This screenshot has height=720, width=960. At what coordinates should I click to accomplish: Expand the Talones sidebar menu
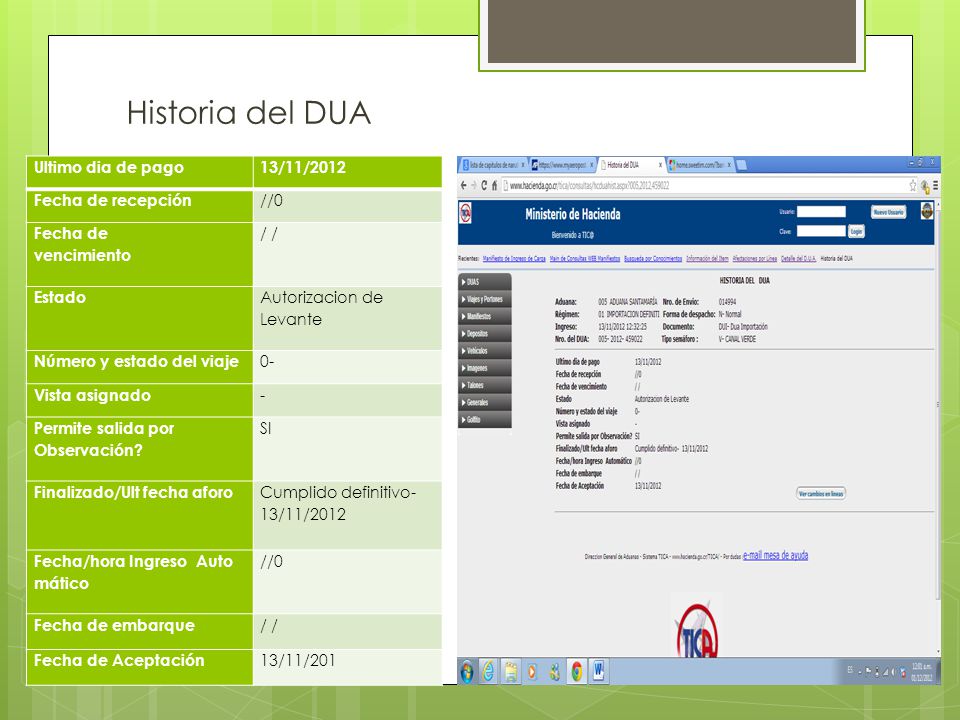[485, 384]
